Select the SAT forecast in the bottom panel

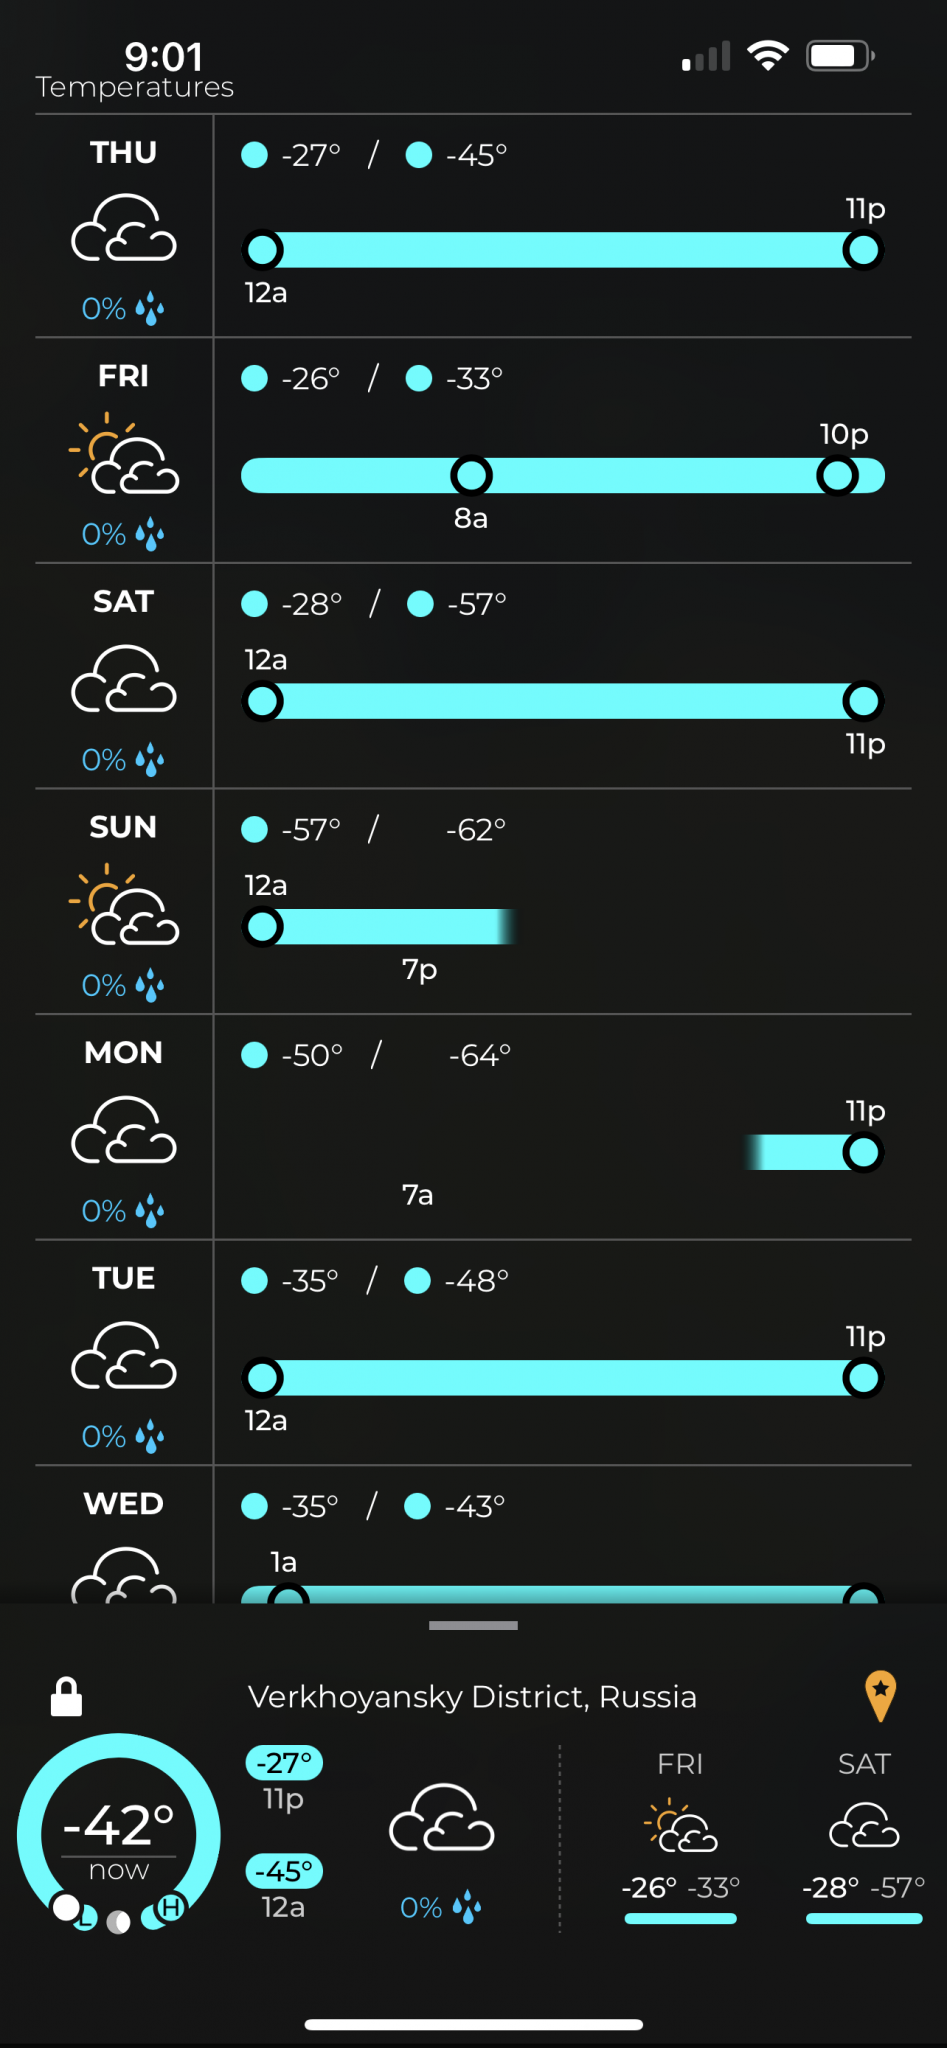[864, 1836]
